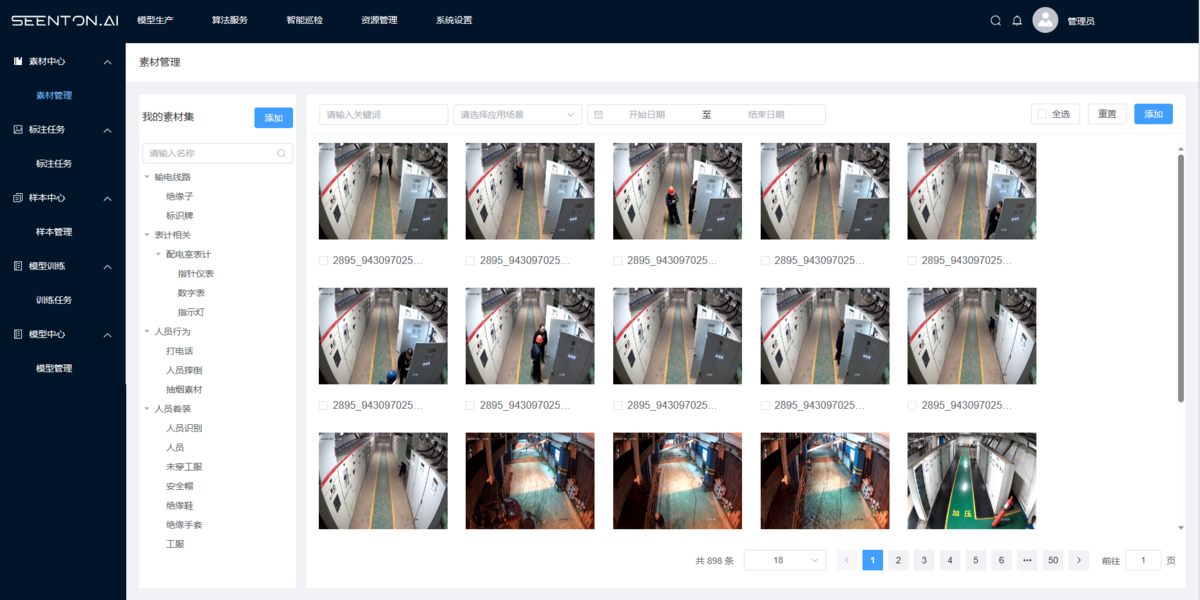1200x600 pixels.
Task: Focus the 请输入关键词 search field
Action: click(x=384, y=114)
